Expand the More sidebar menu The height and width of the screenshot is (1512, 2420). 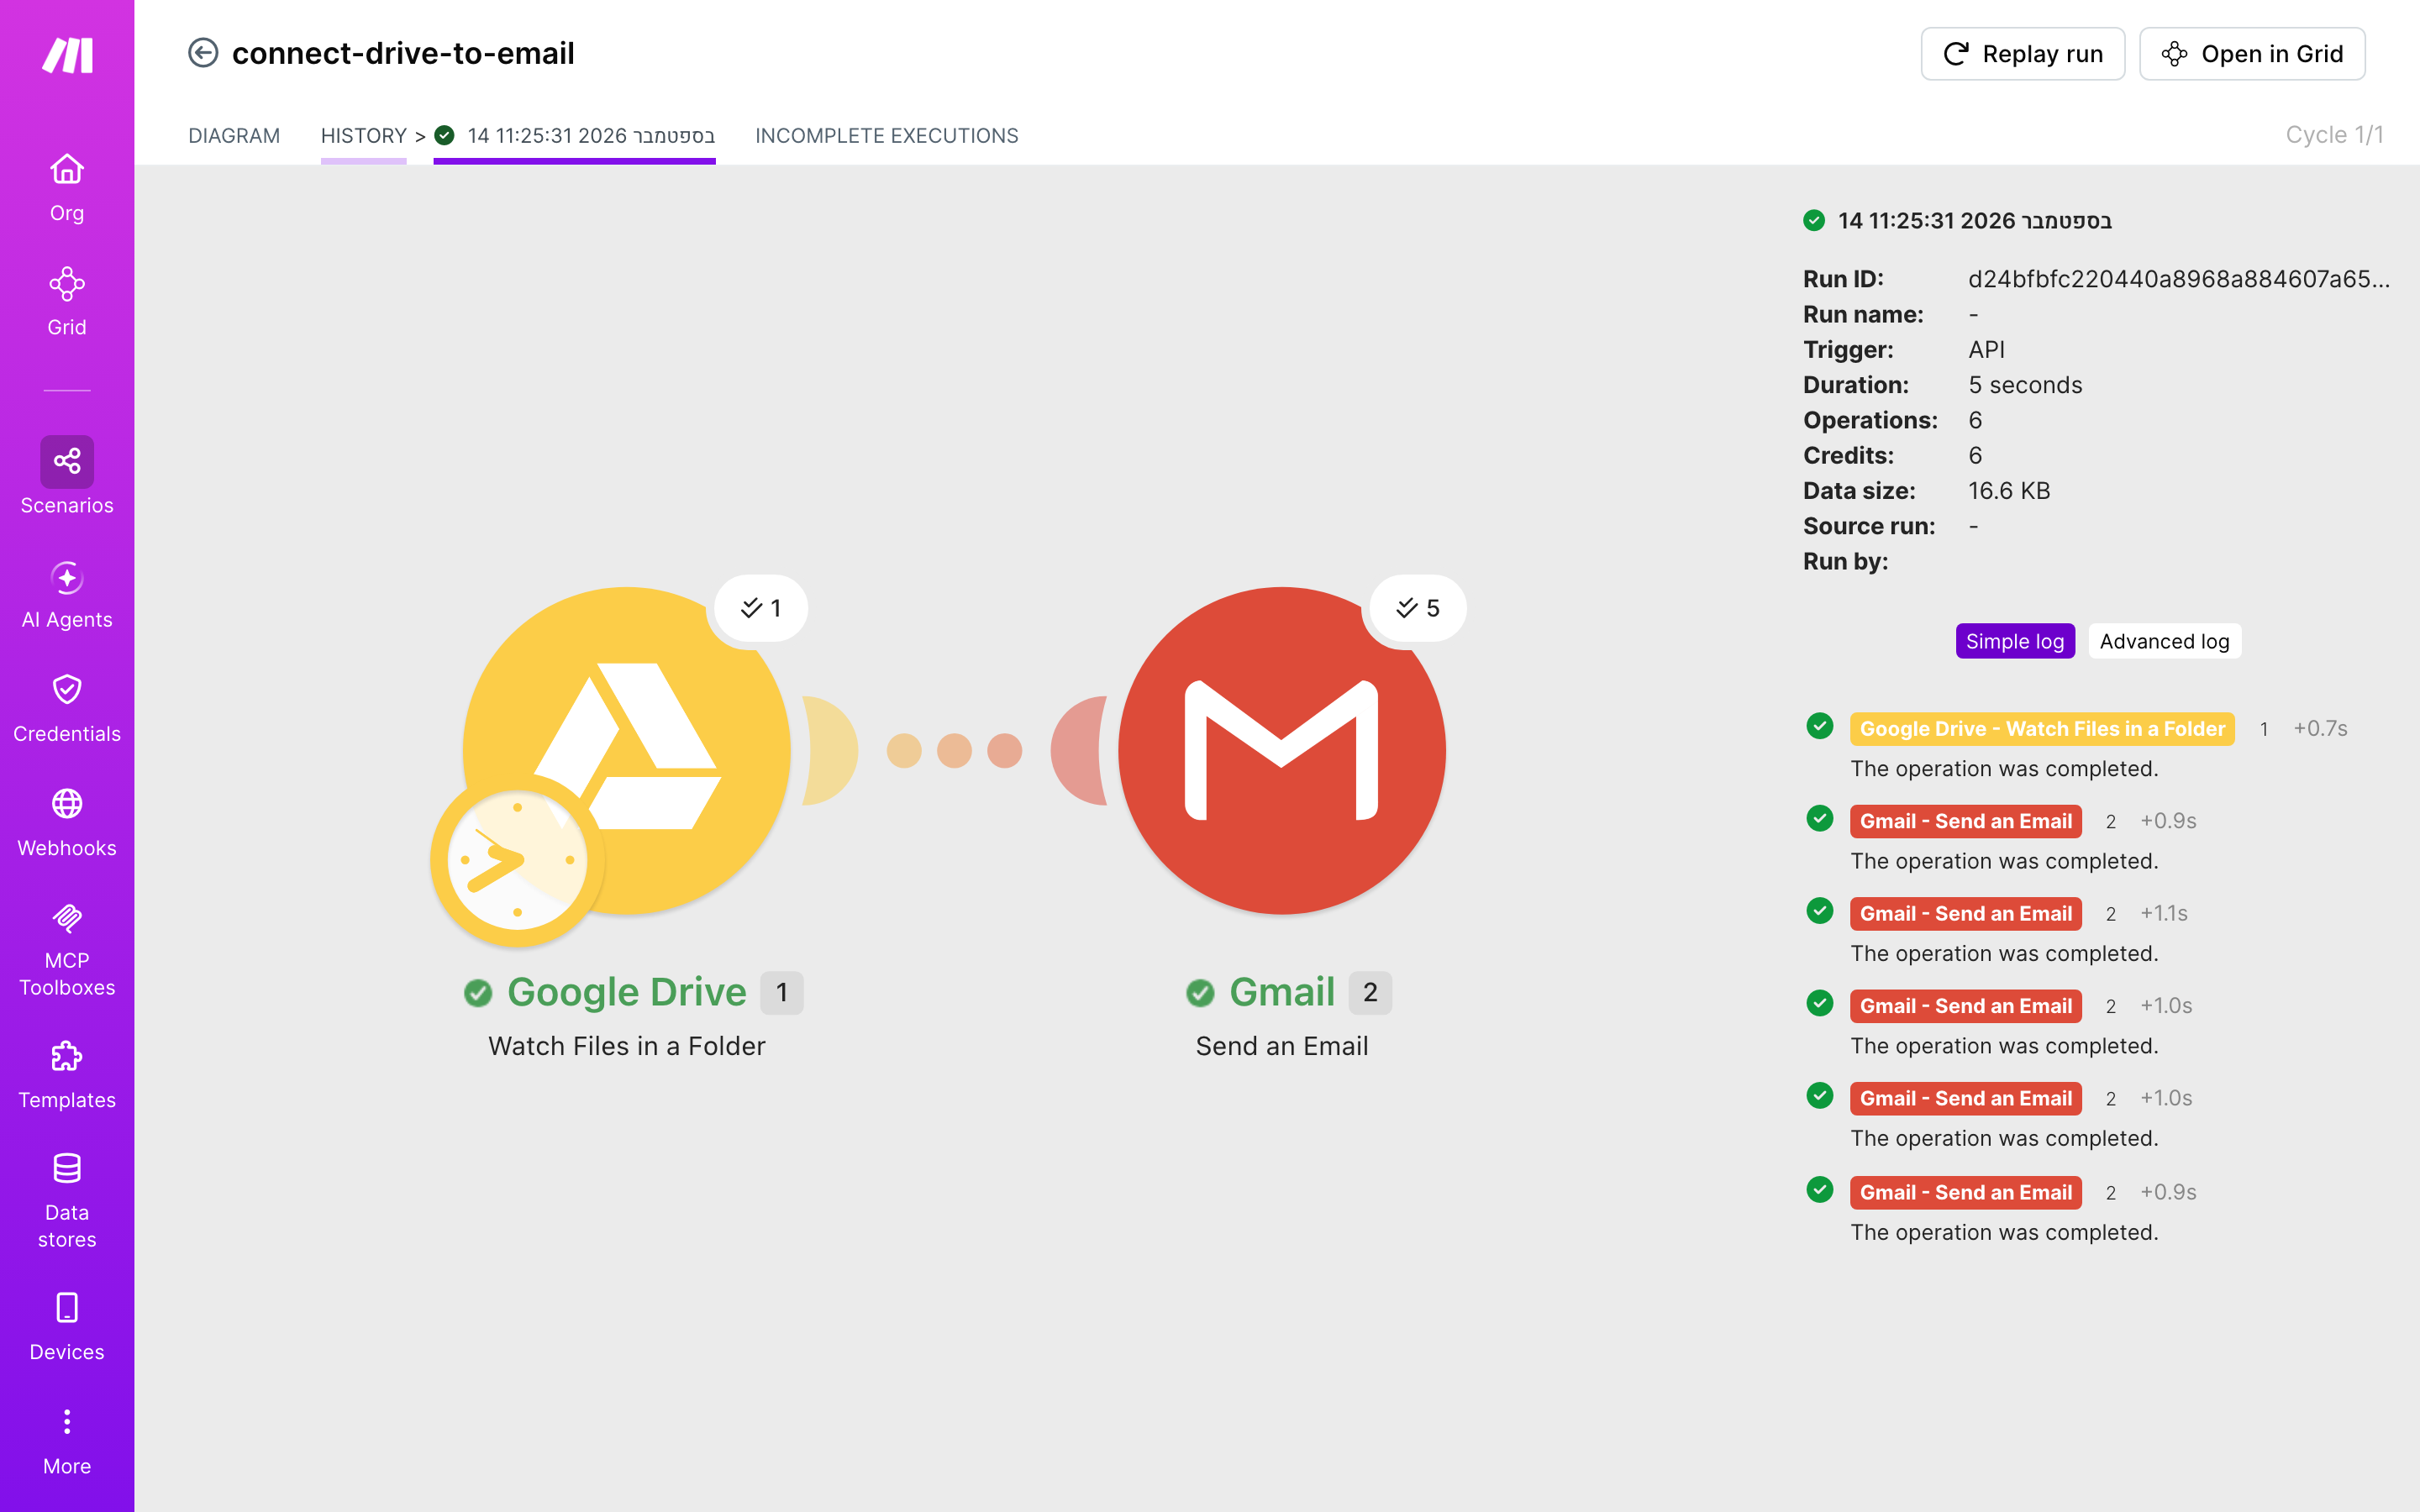click(x=67, y=1442)
